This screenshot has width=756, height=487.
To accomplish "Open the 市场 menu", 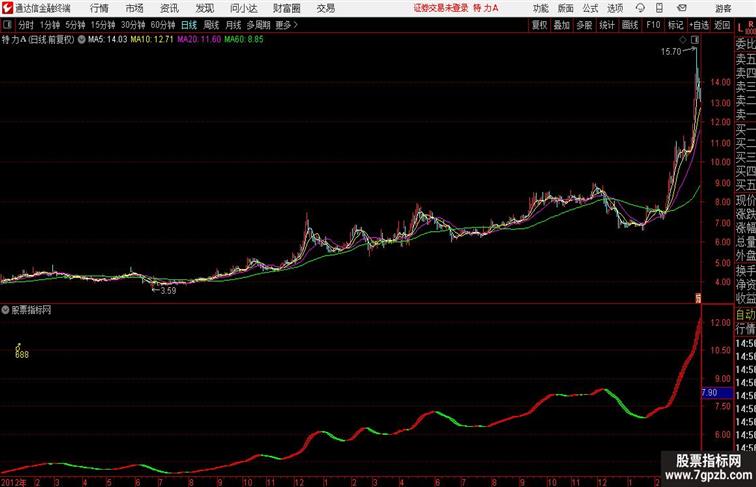I will [135, 8].
